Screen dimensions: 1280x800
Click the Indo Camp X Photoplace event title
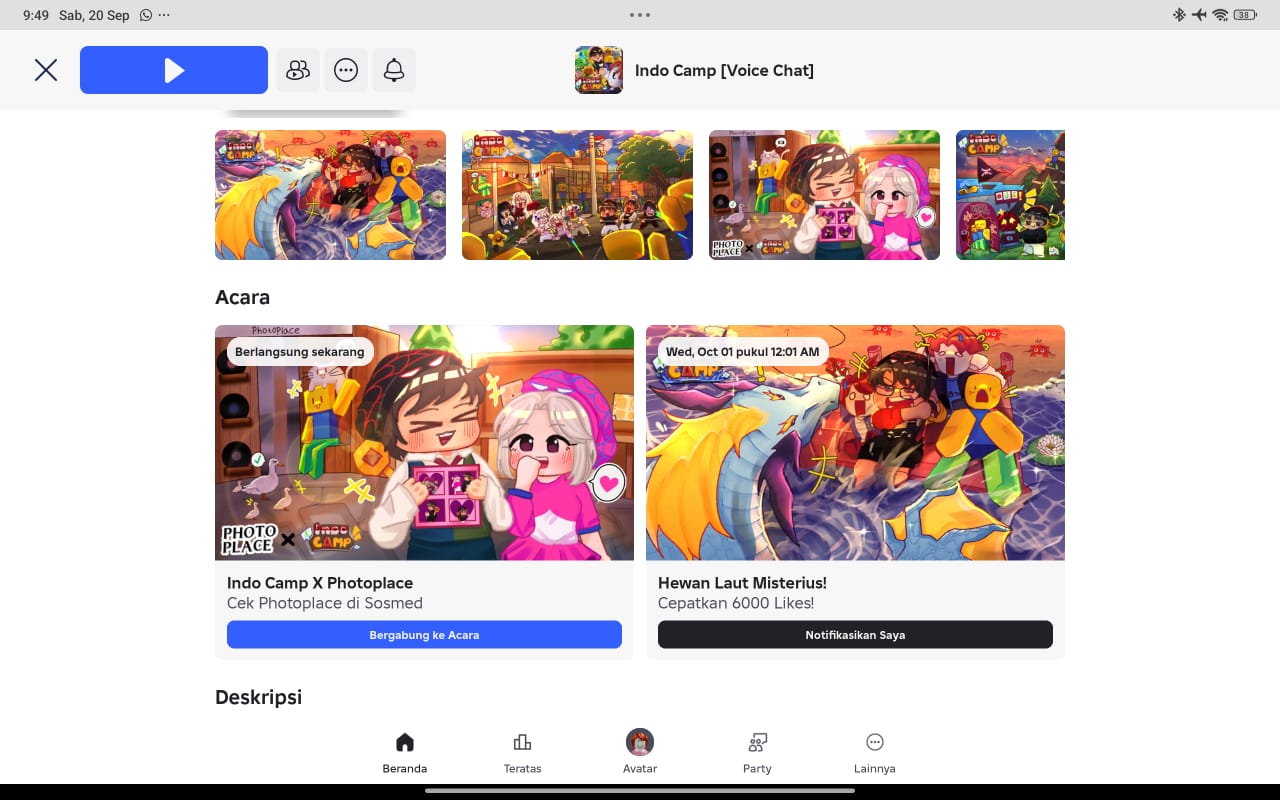320,583
